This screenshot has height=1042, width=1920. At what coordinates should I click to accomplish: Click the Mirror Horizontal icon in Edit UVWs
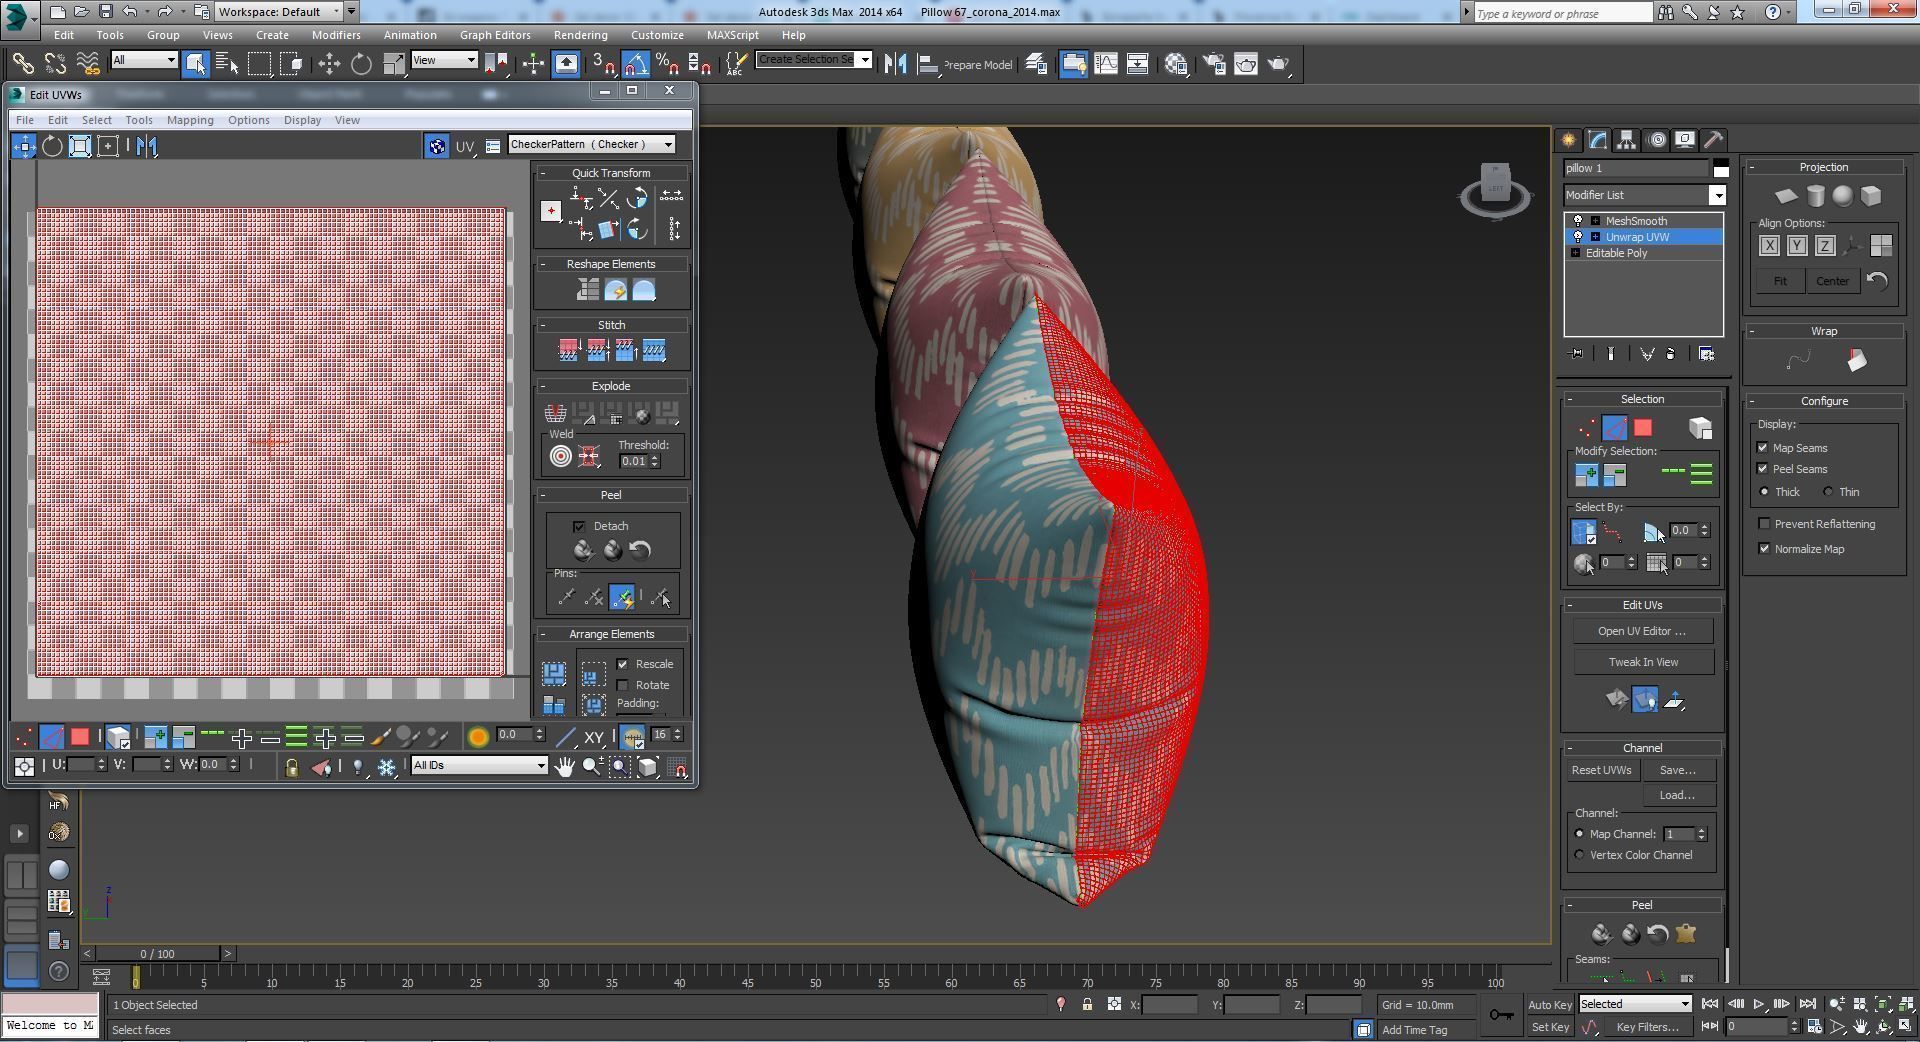pos(147,146)
